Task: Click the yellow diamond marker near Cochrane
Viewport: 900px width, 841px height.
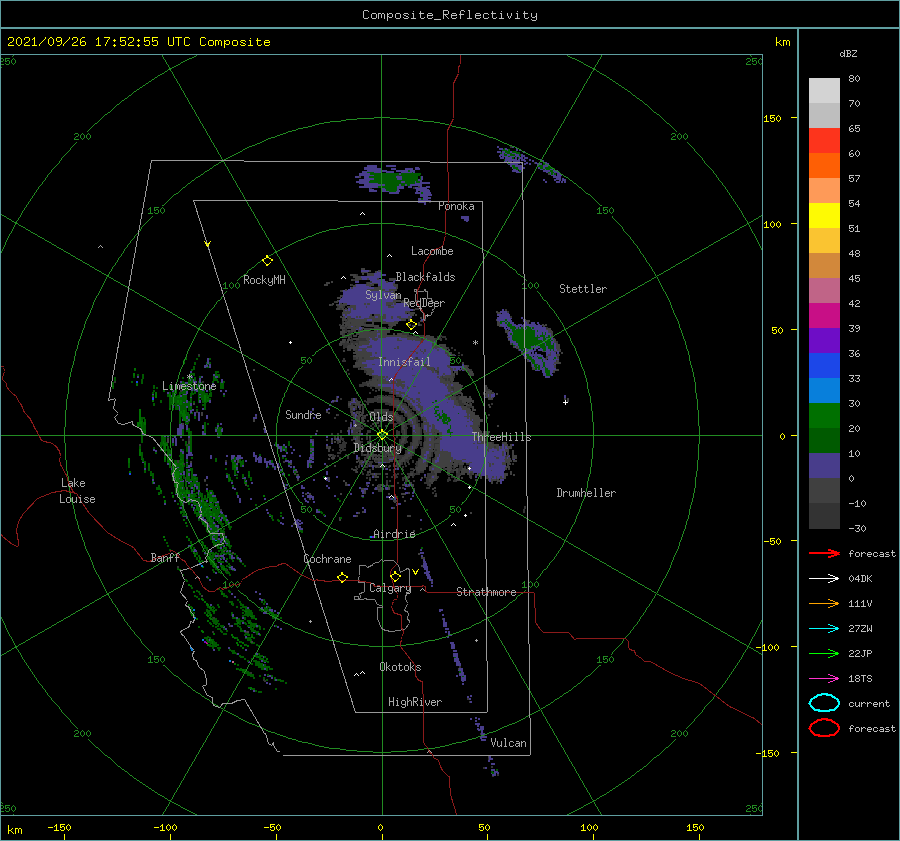Action: tap(342, 577)
